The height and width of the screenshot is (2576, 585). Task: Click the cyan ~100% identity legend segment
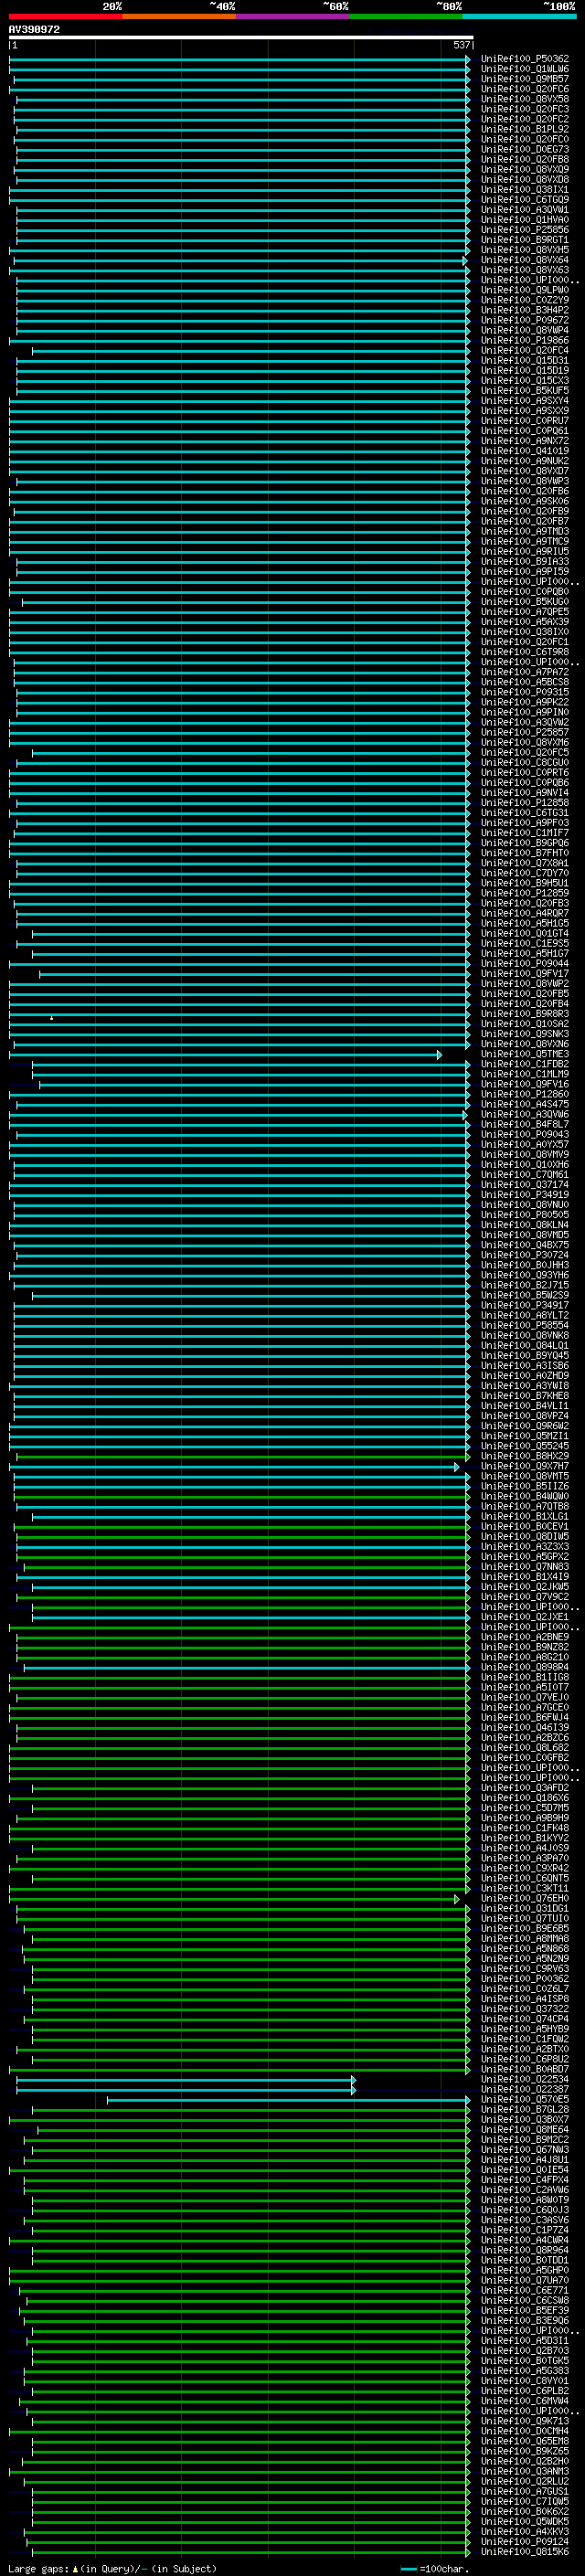click(518, 16)
